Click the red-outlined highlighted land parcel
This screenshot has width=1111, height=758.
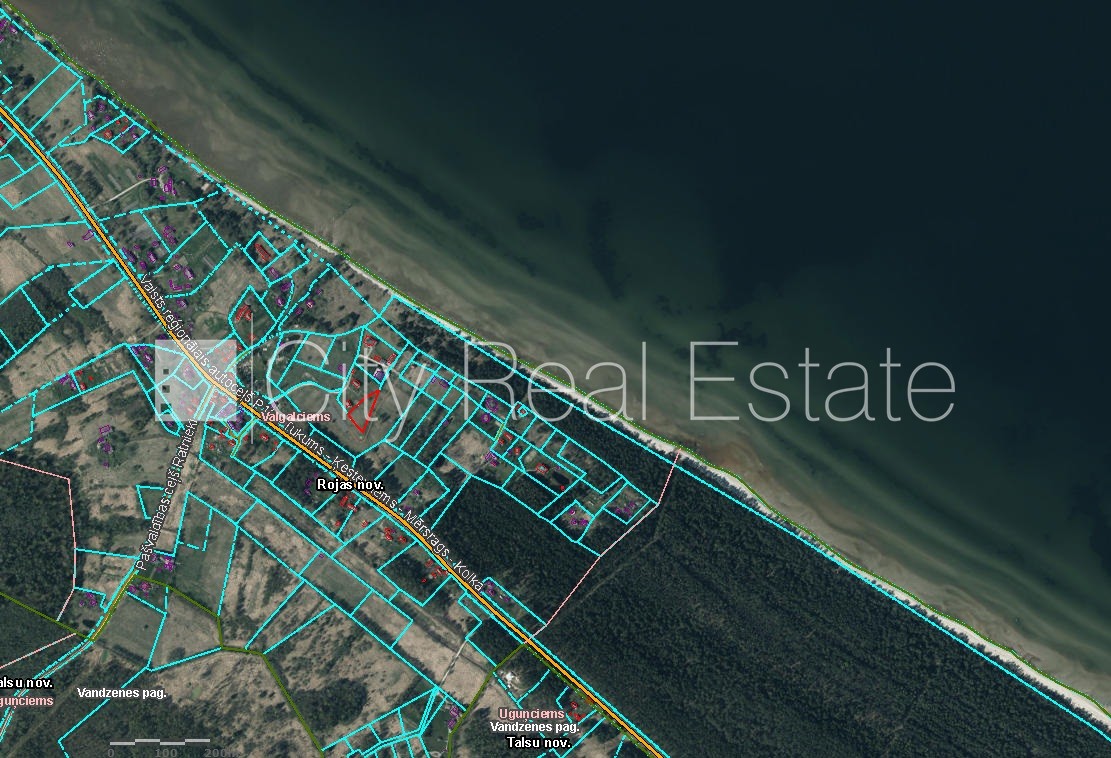[363, 412]
